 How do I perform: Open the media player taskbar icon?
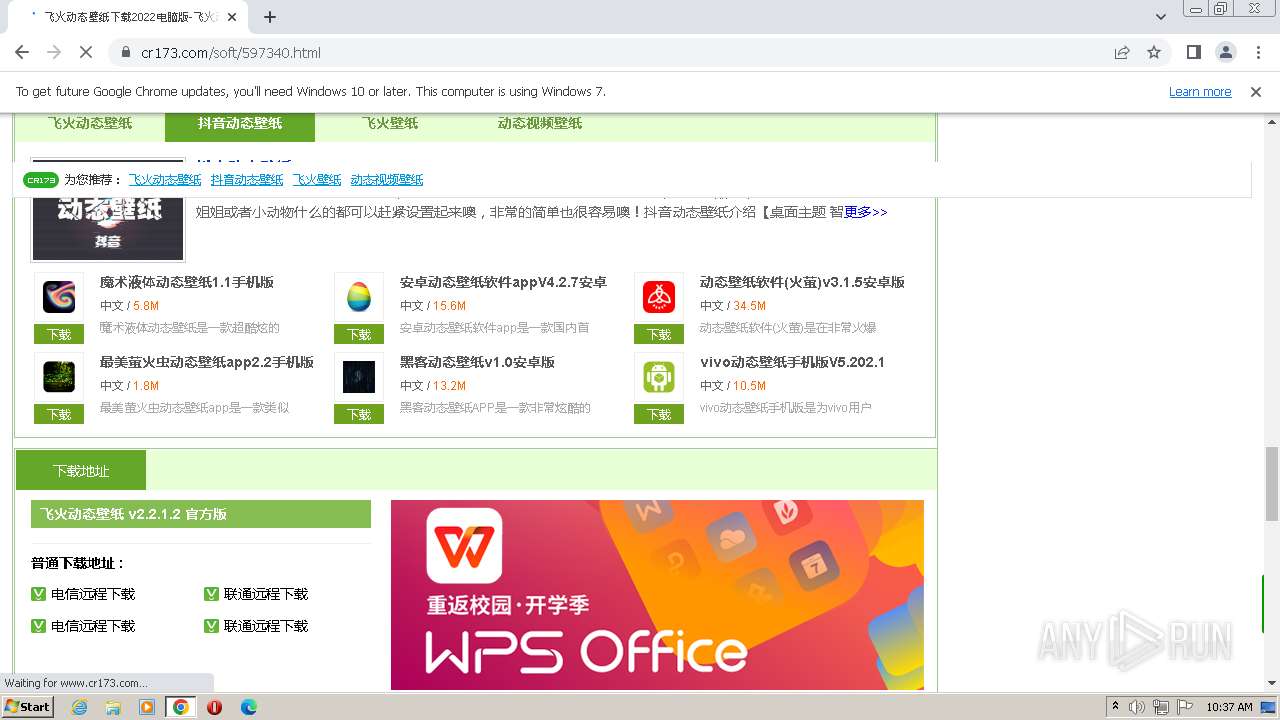147,707
